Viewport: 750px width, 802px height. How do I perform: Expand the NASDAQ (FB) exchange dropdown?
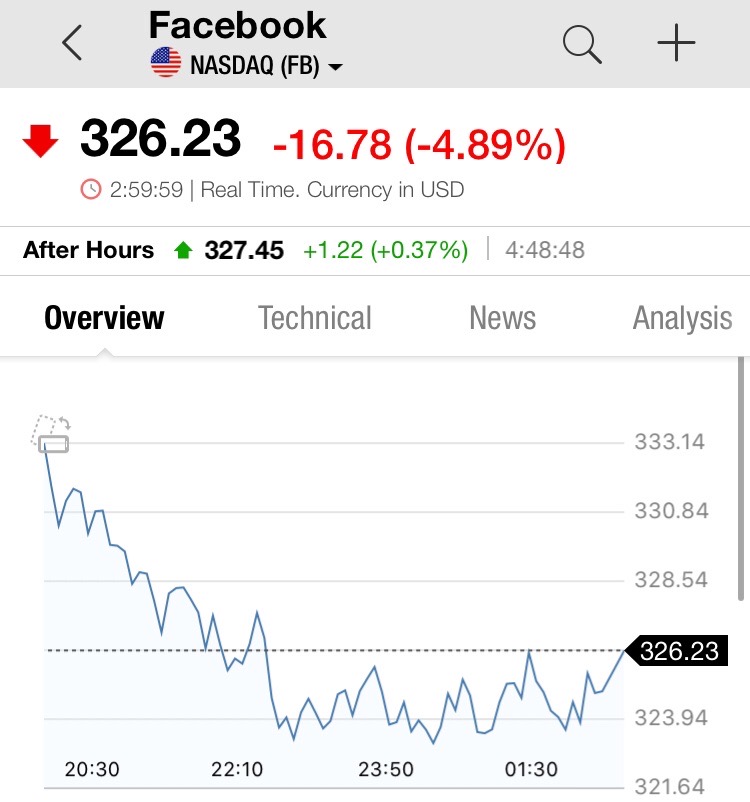pyautogui.click(x=335, y=67)
